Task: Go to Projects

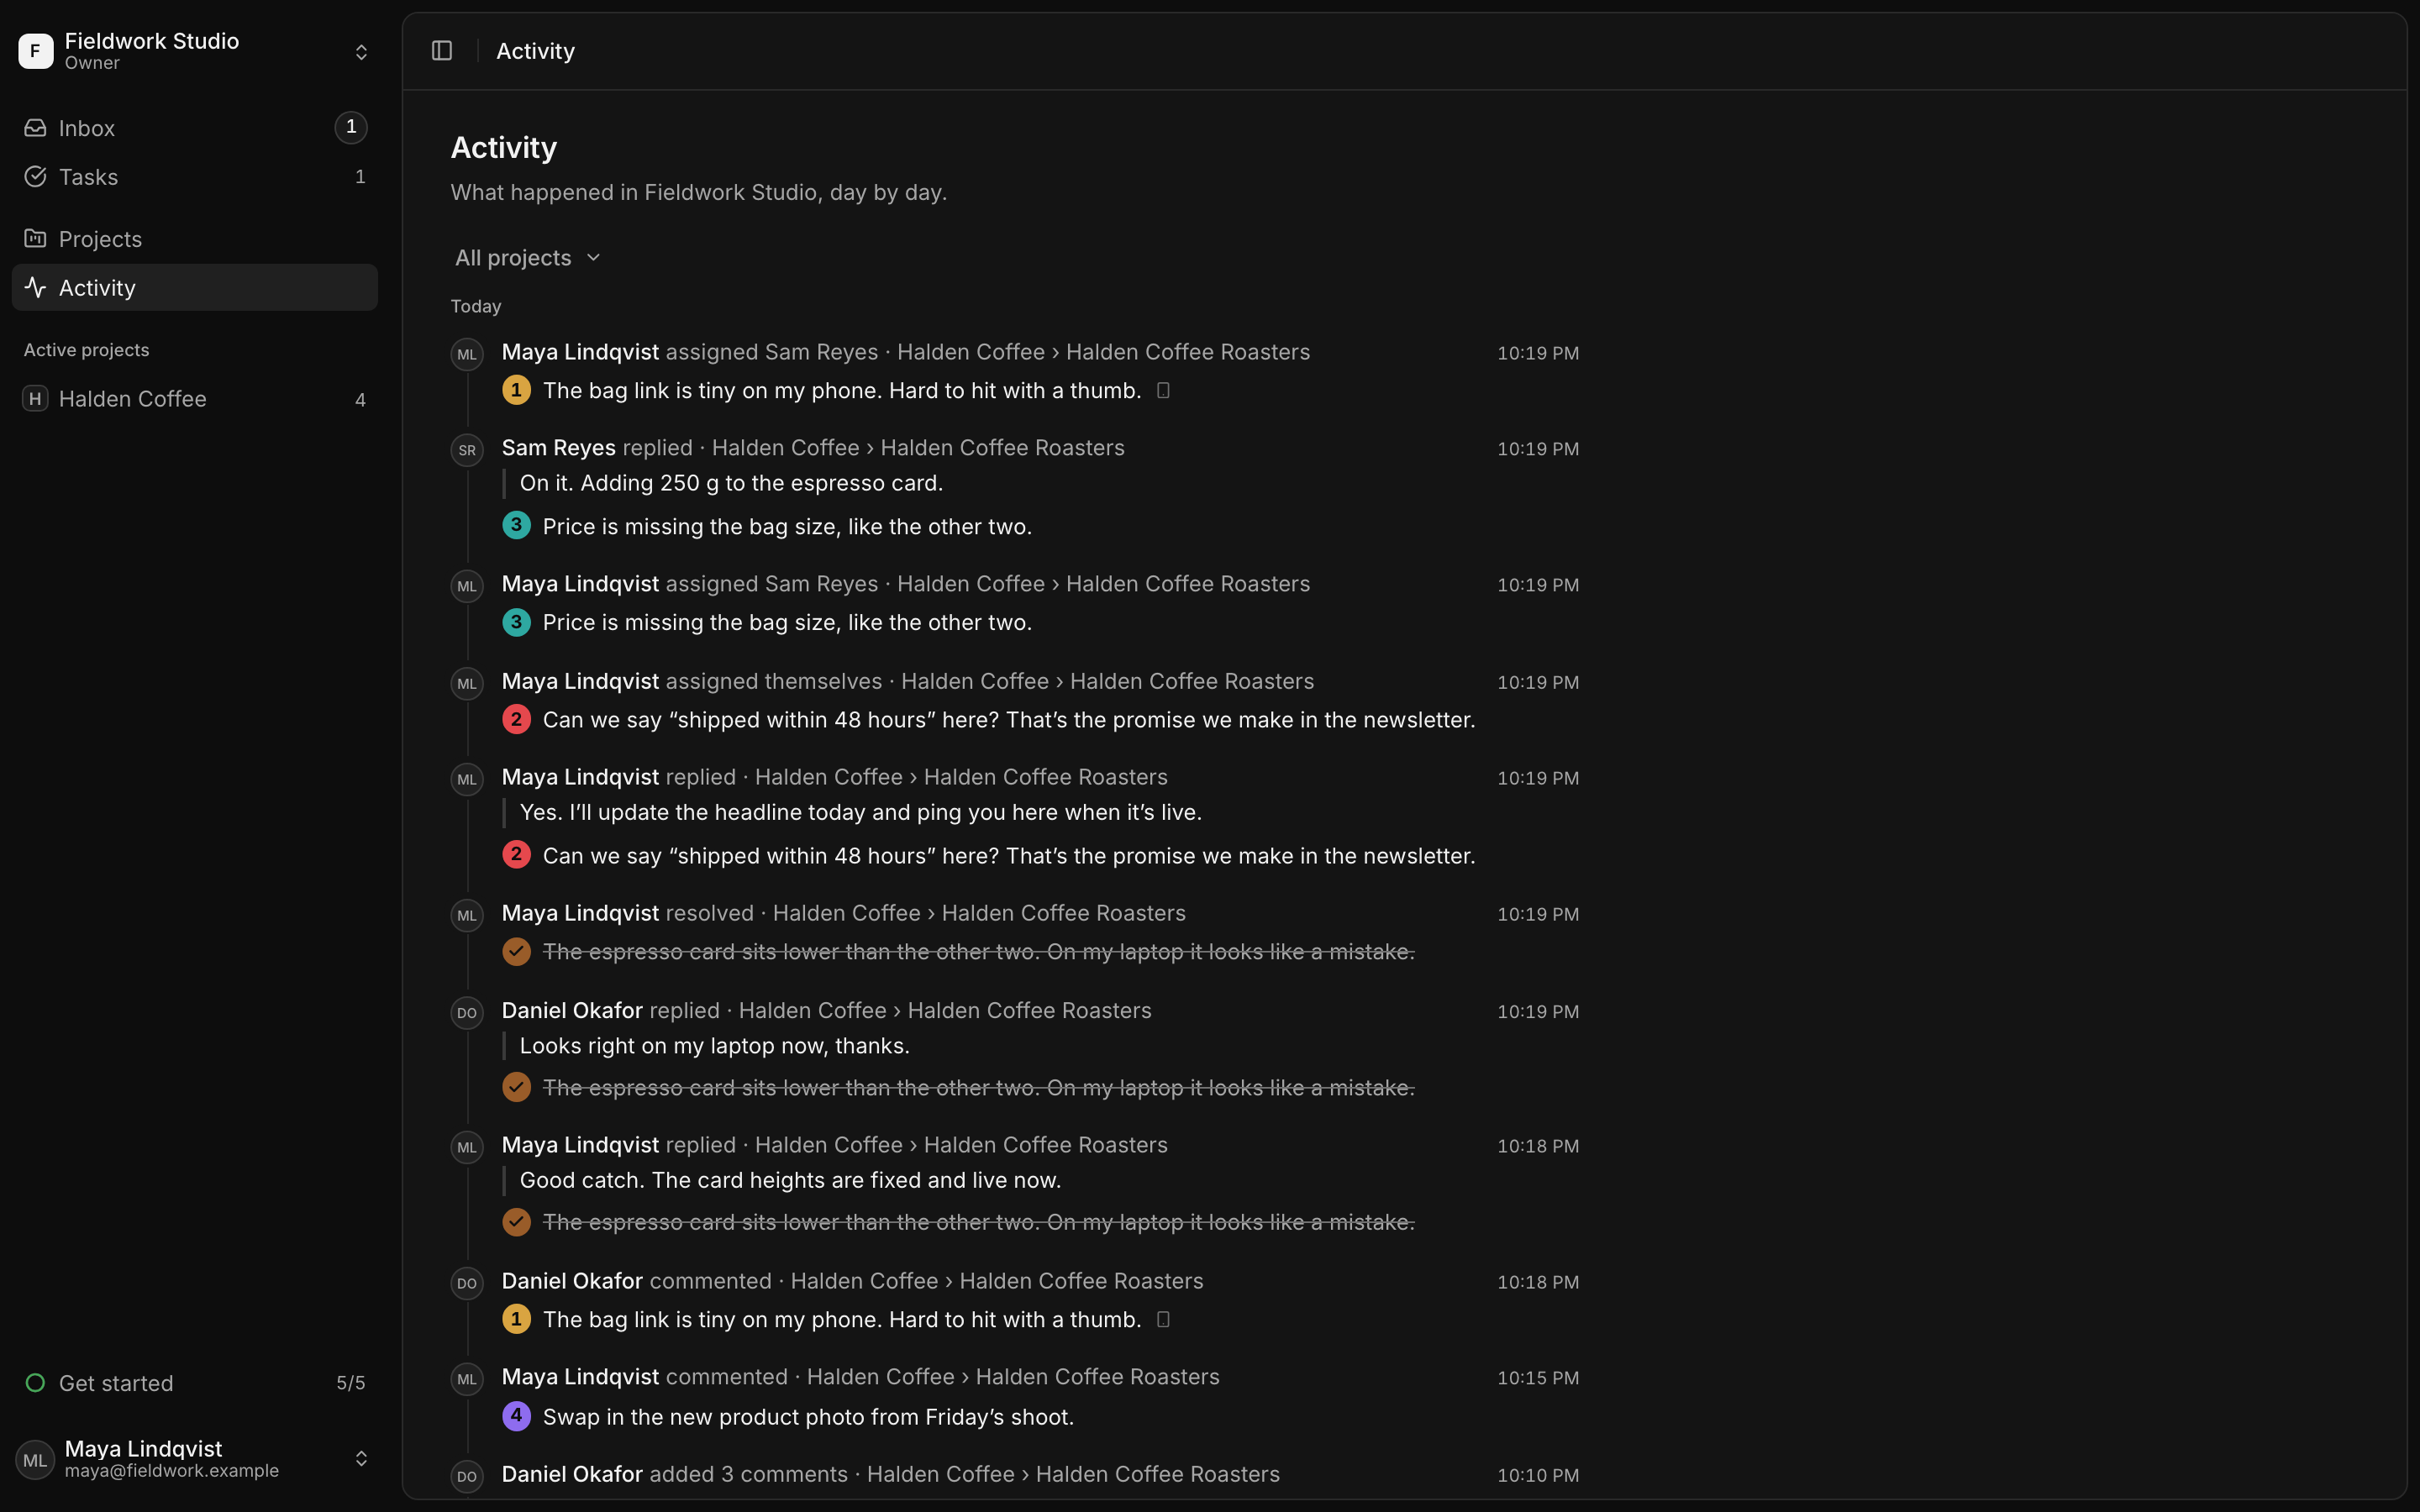Action: (x=195, y=239)
